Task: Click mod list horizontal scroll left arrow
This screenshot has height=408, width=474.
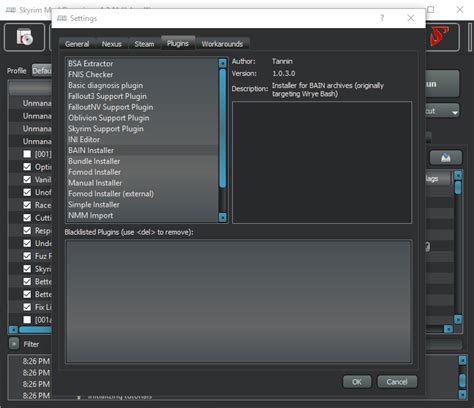Action: [13, 330]
